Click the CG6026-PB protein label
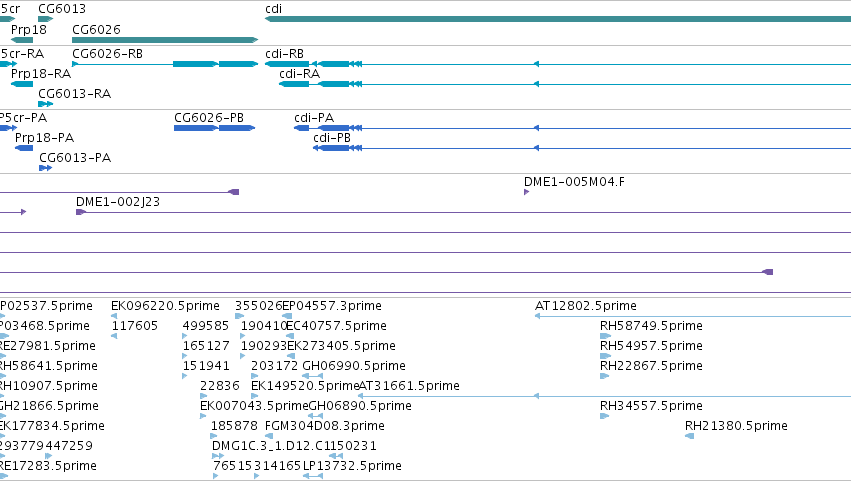Image resolution: width=851 pixels, height=481 pixels. point(209,118)
